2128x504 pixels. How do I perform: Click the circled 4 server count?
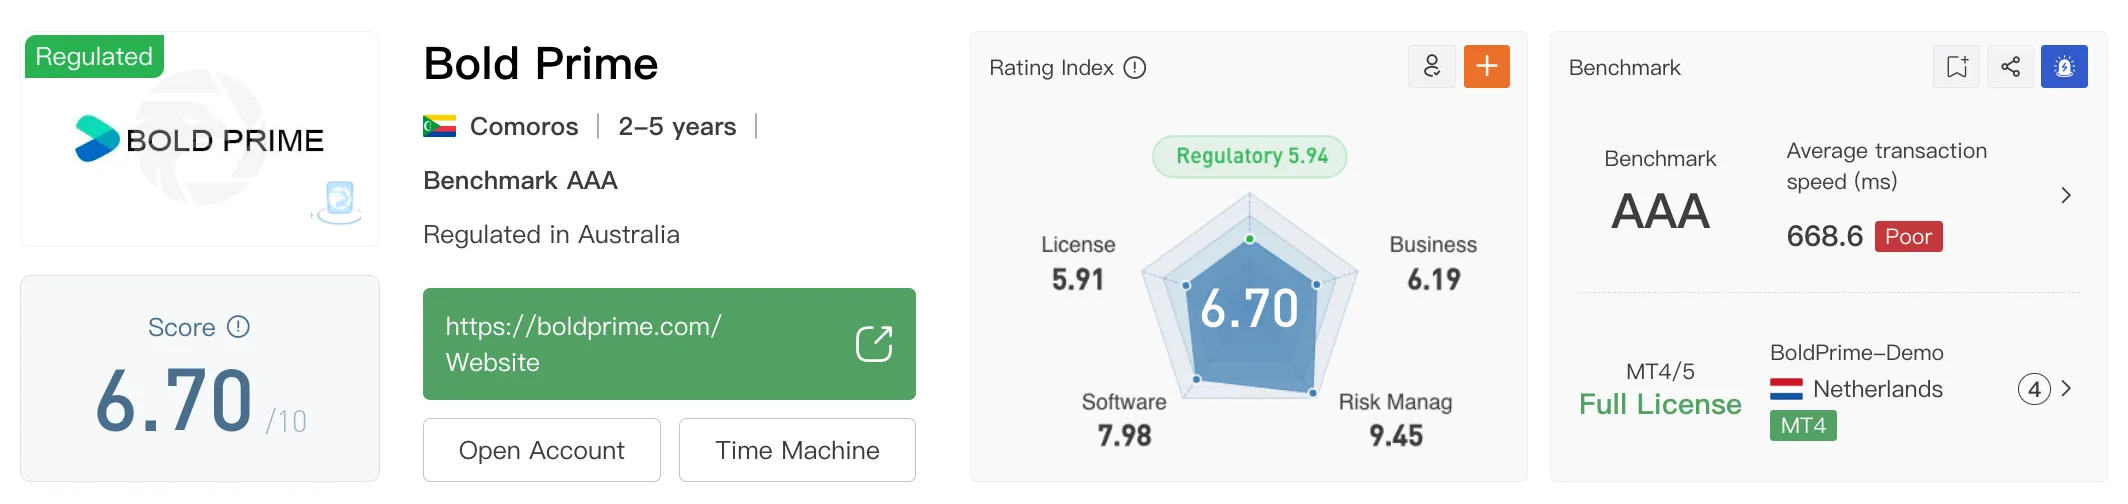(x=2034, y=389)
